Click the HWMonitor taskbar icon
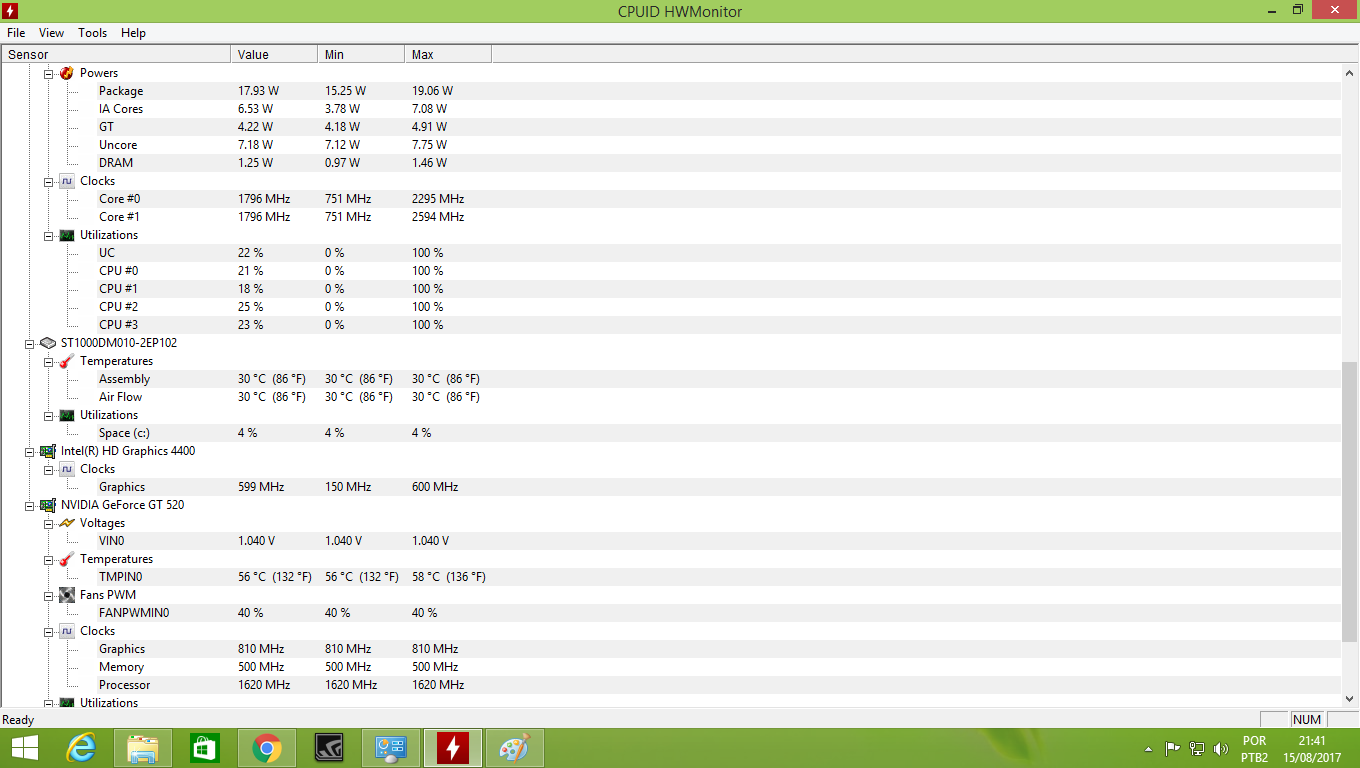1360x768 pixels. pyautogui.click(x=453, y=748)
